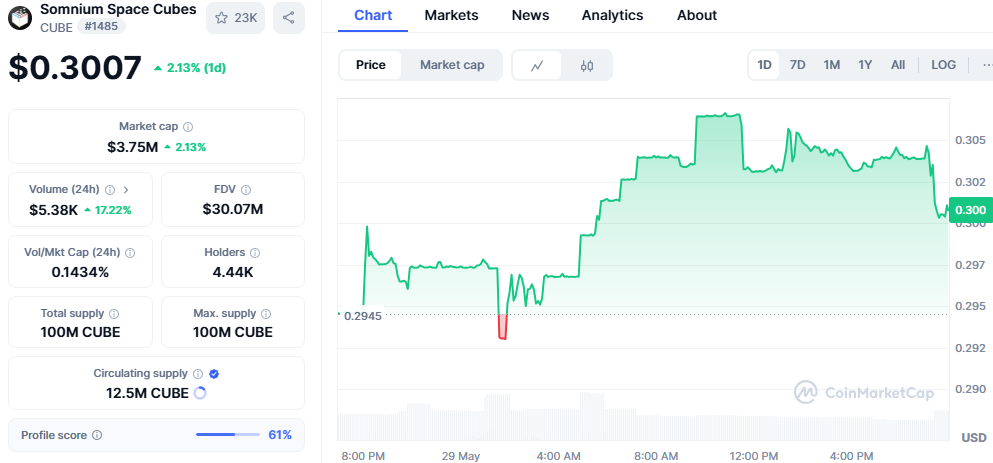Click the circulating supply progress ring
The image size is (993, 463).
coord(199,393)
